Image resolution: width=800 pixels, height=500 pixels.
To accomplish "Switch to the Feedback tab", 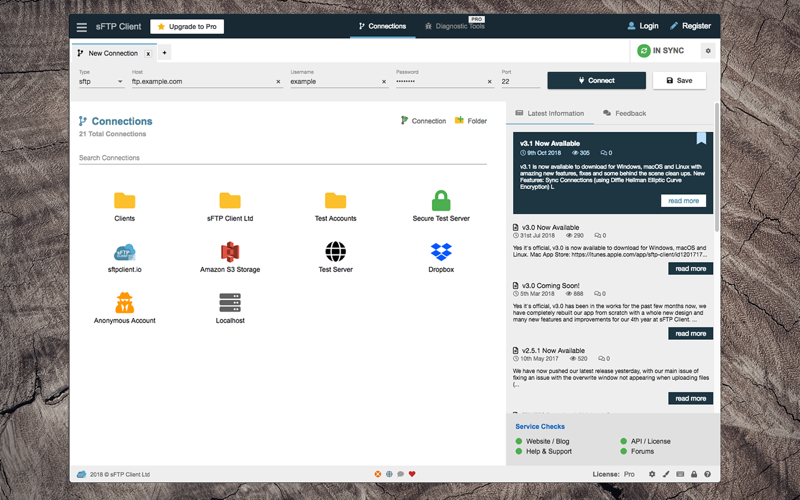I will (624, 113).
